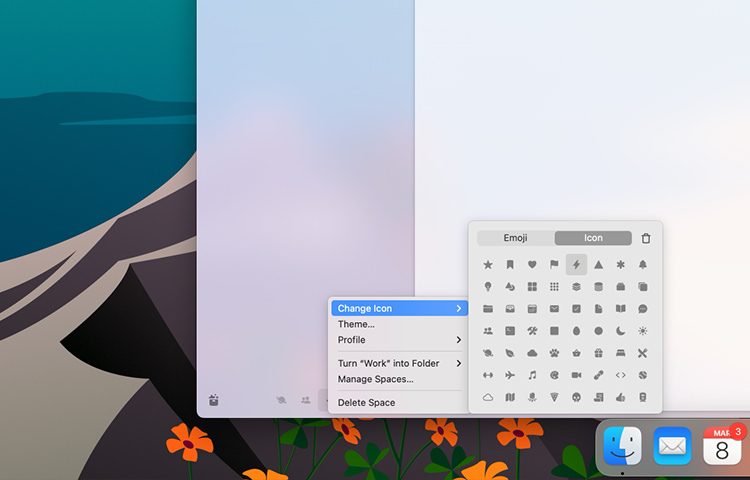Choose the video camera icon
Image resolution: width=750 pixels, height=480 pixels.
(x=576, y=375)
